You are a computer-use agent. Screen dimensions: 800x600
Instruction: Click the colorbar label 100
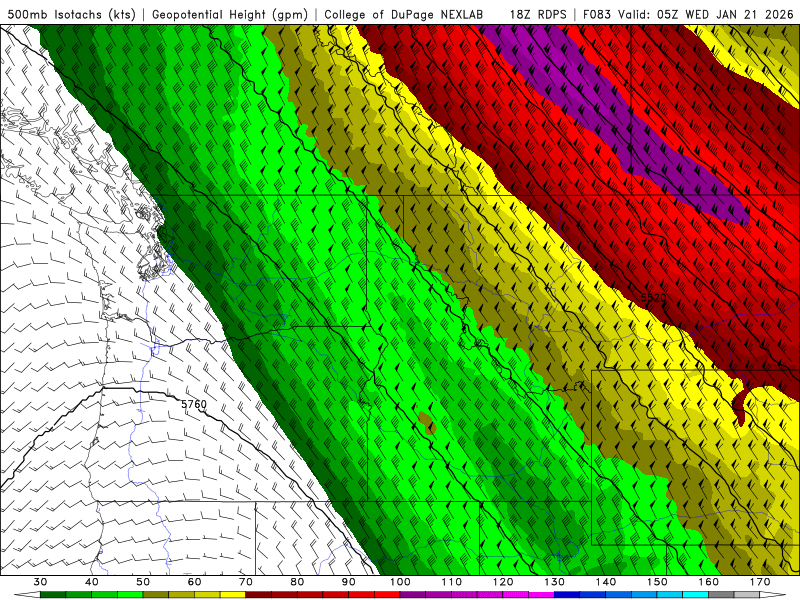[400, 582]
